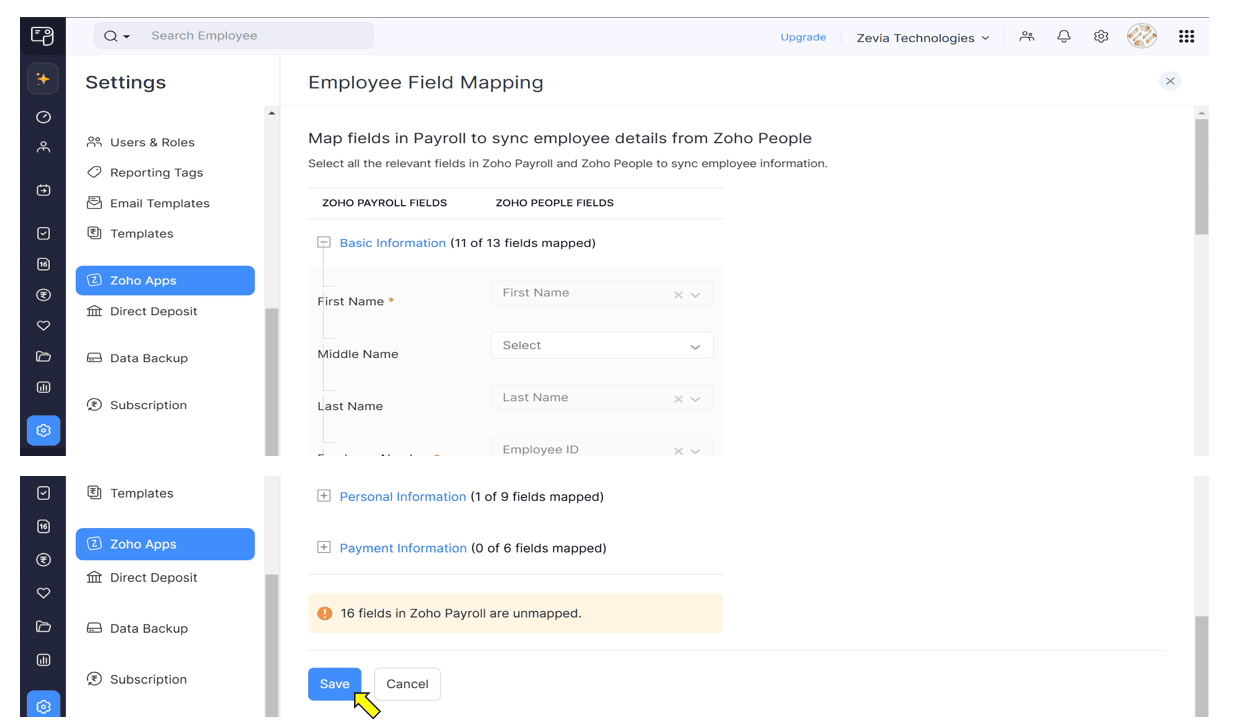Click the settings list scroll-up arrow
1235x728 pixels.
(271, 113)
